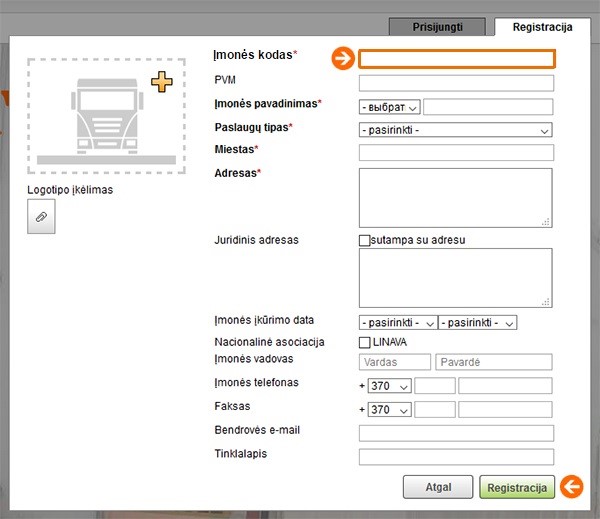Click the Bendrovės e-mail input field
600x519 pixels.
click(456, 433)
